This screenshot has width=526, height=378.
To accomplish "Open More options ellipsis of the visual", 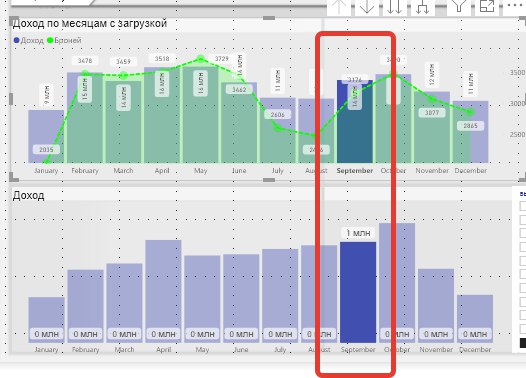I will coord(515,5).
